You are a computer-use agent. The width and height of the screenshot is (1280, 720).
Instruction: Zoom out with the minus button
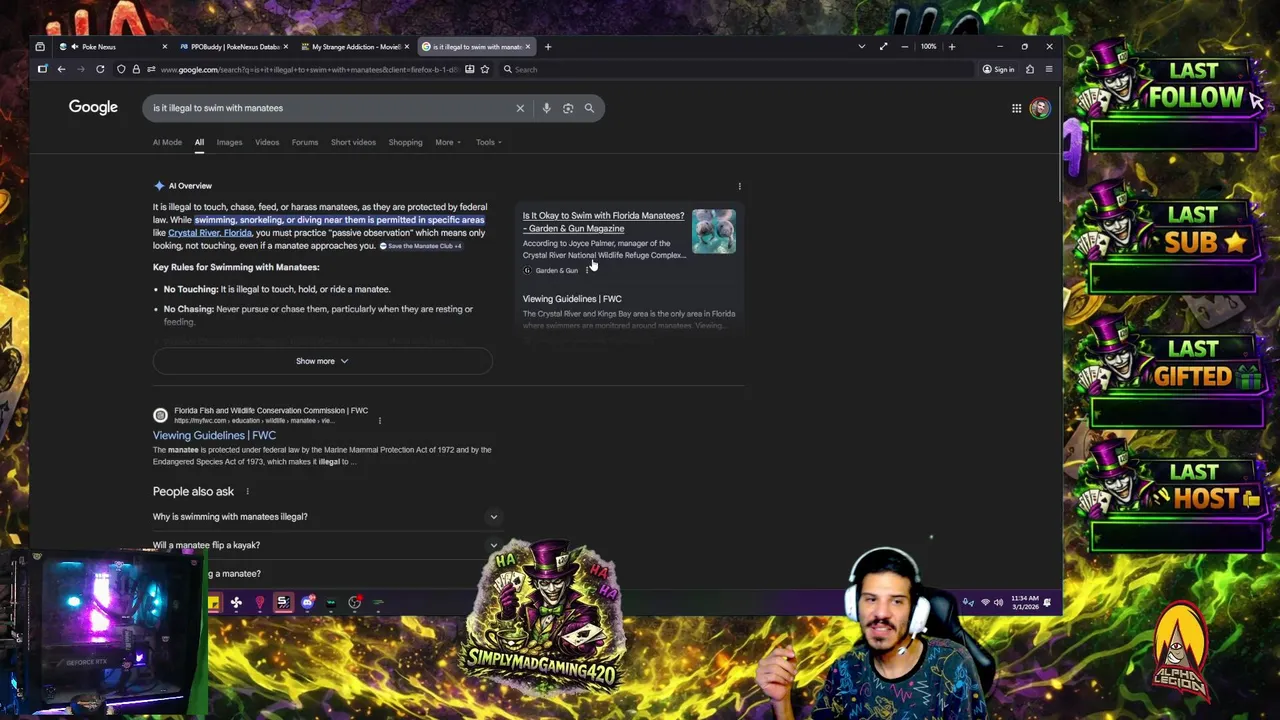pos(905,46)
